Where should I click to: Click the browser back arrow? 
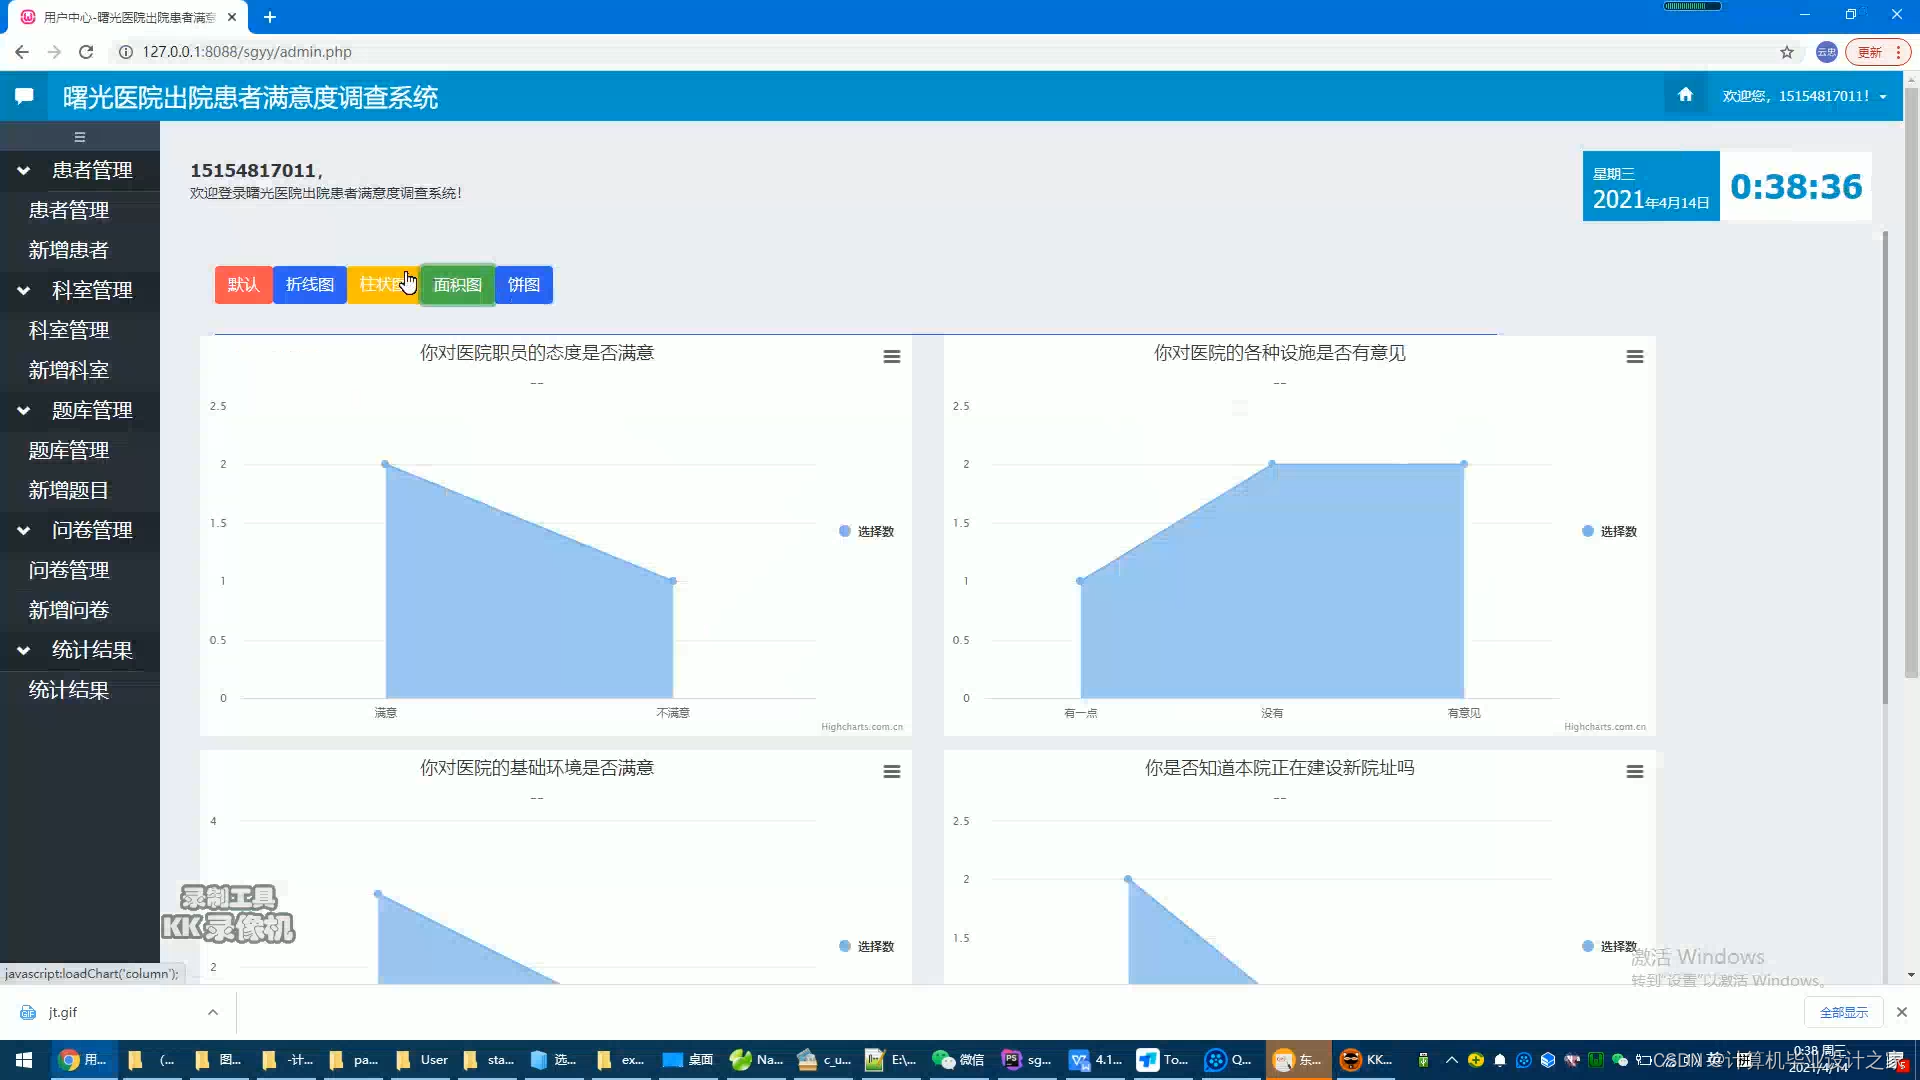22,52
